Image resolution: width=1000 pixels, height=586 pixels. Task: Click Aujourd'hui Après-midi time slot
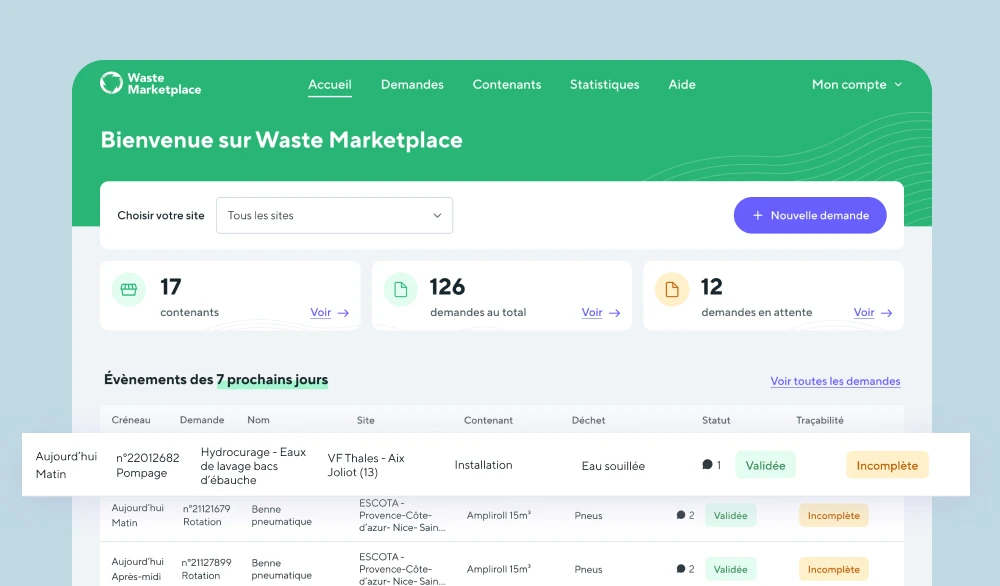[x=137, y=569]
